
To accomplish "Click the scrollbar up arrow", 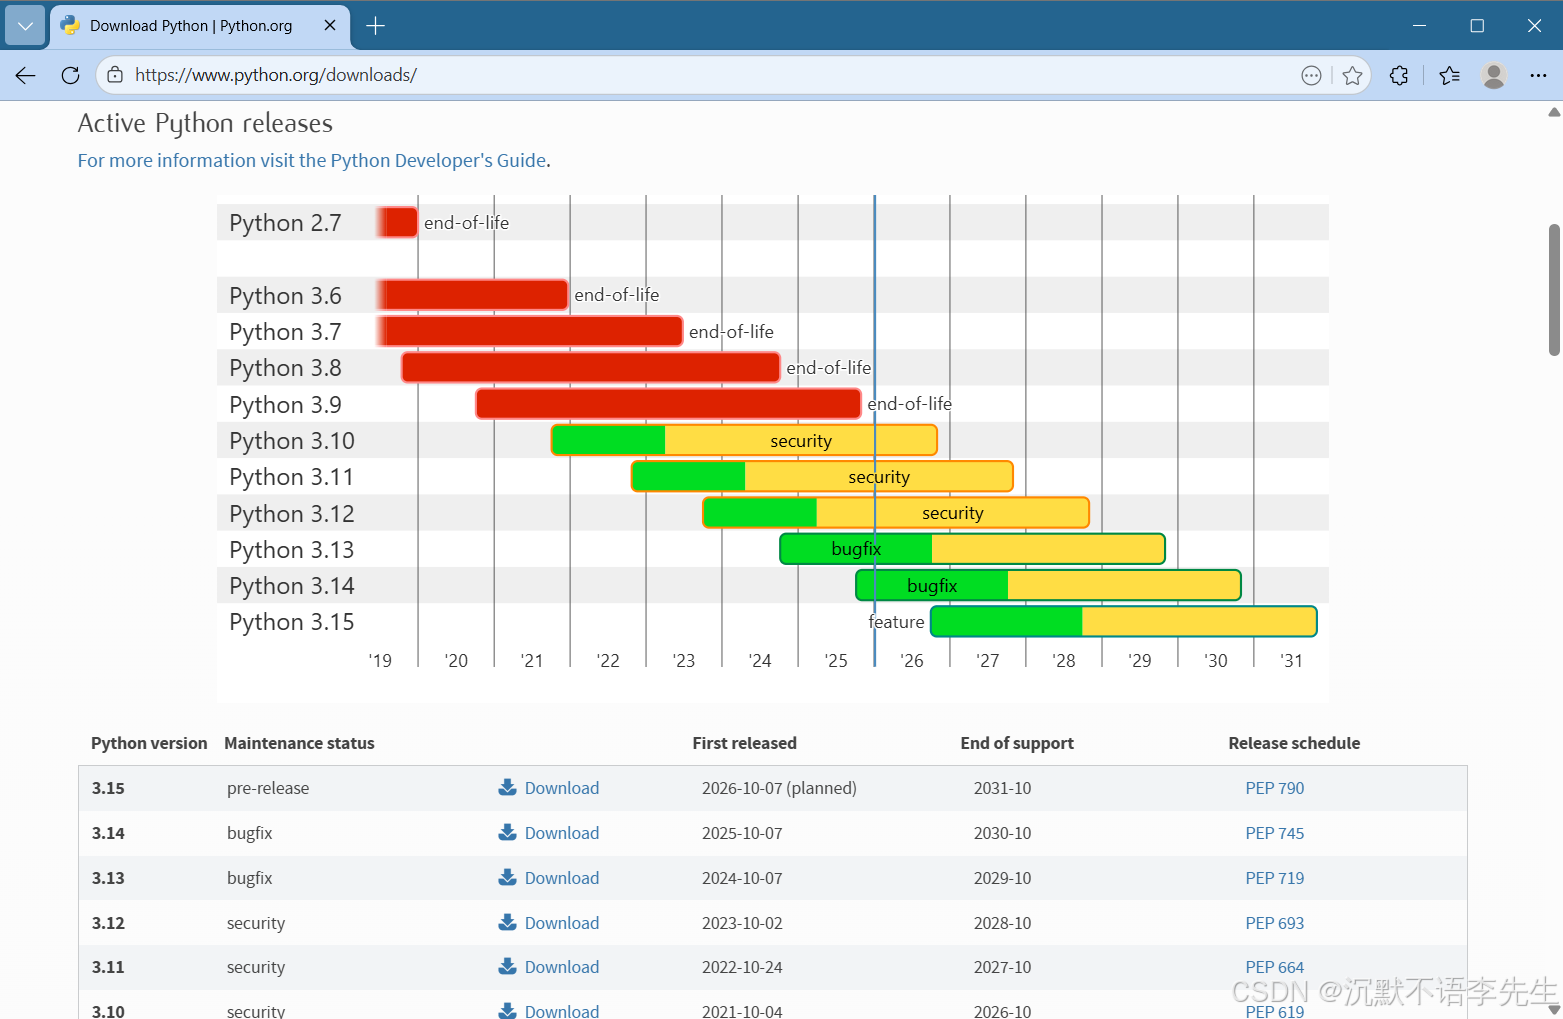I will click(x=1554, y=112).
